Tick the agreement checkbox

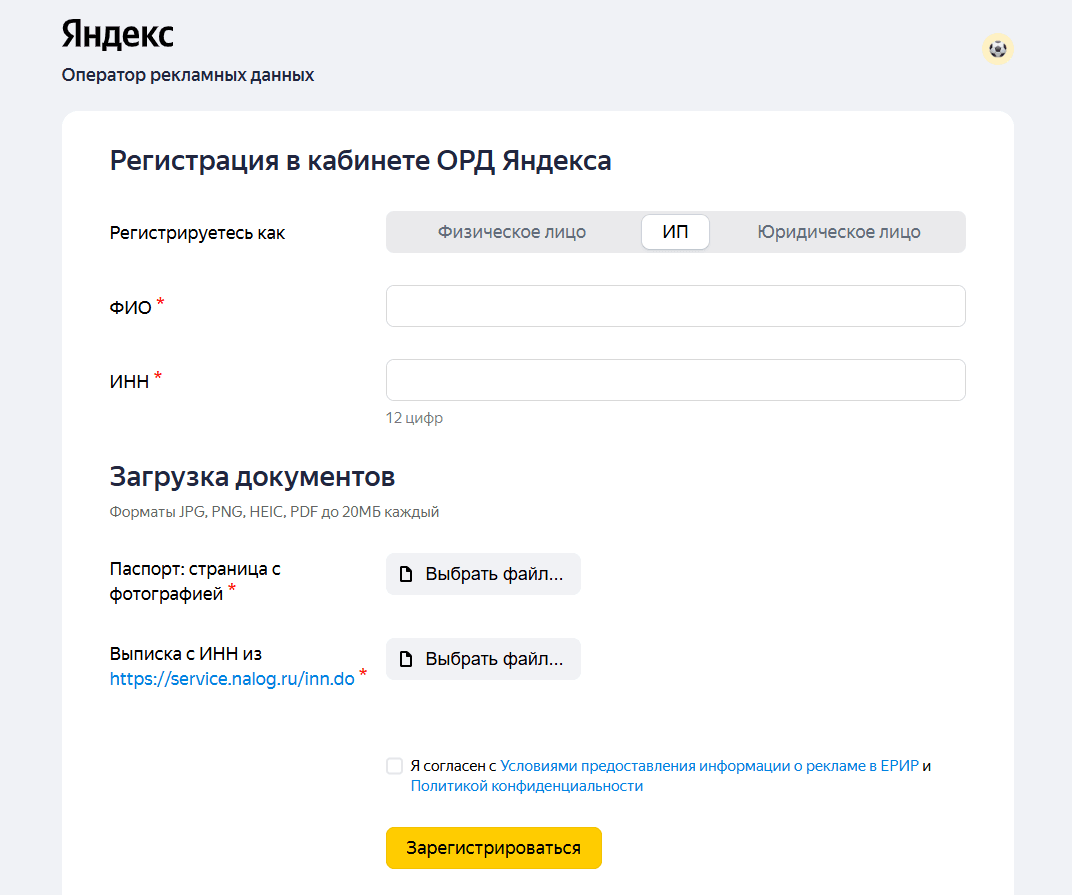point(394,766)
